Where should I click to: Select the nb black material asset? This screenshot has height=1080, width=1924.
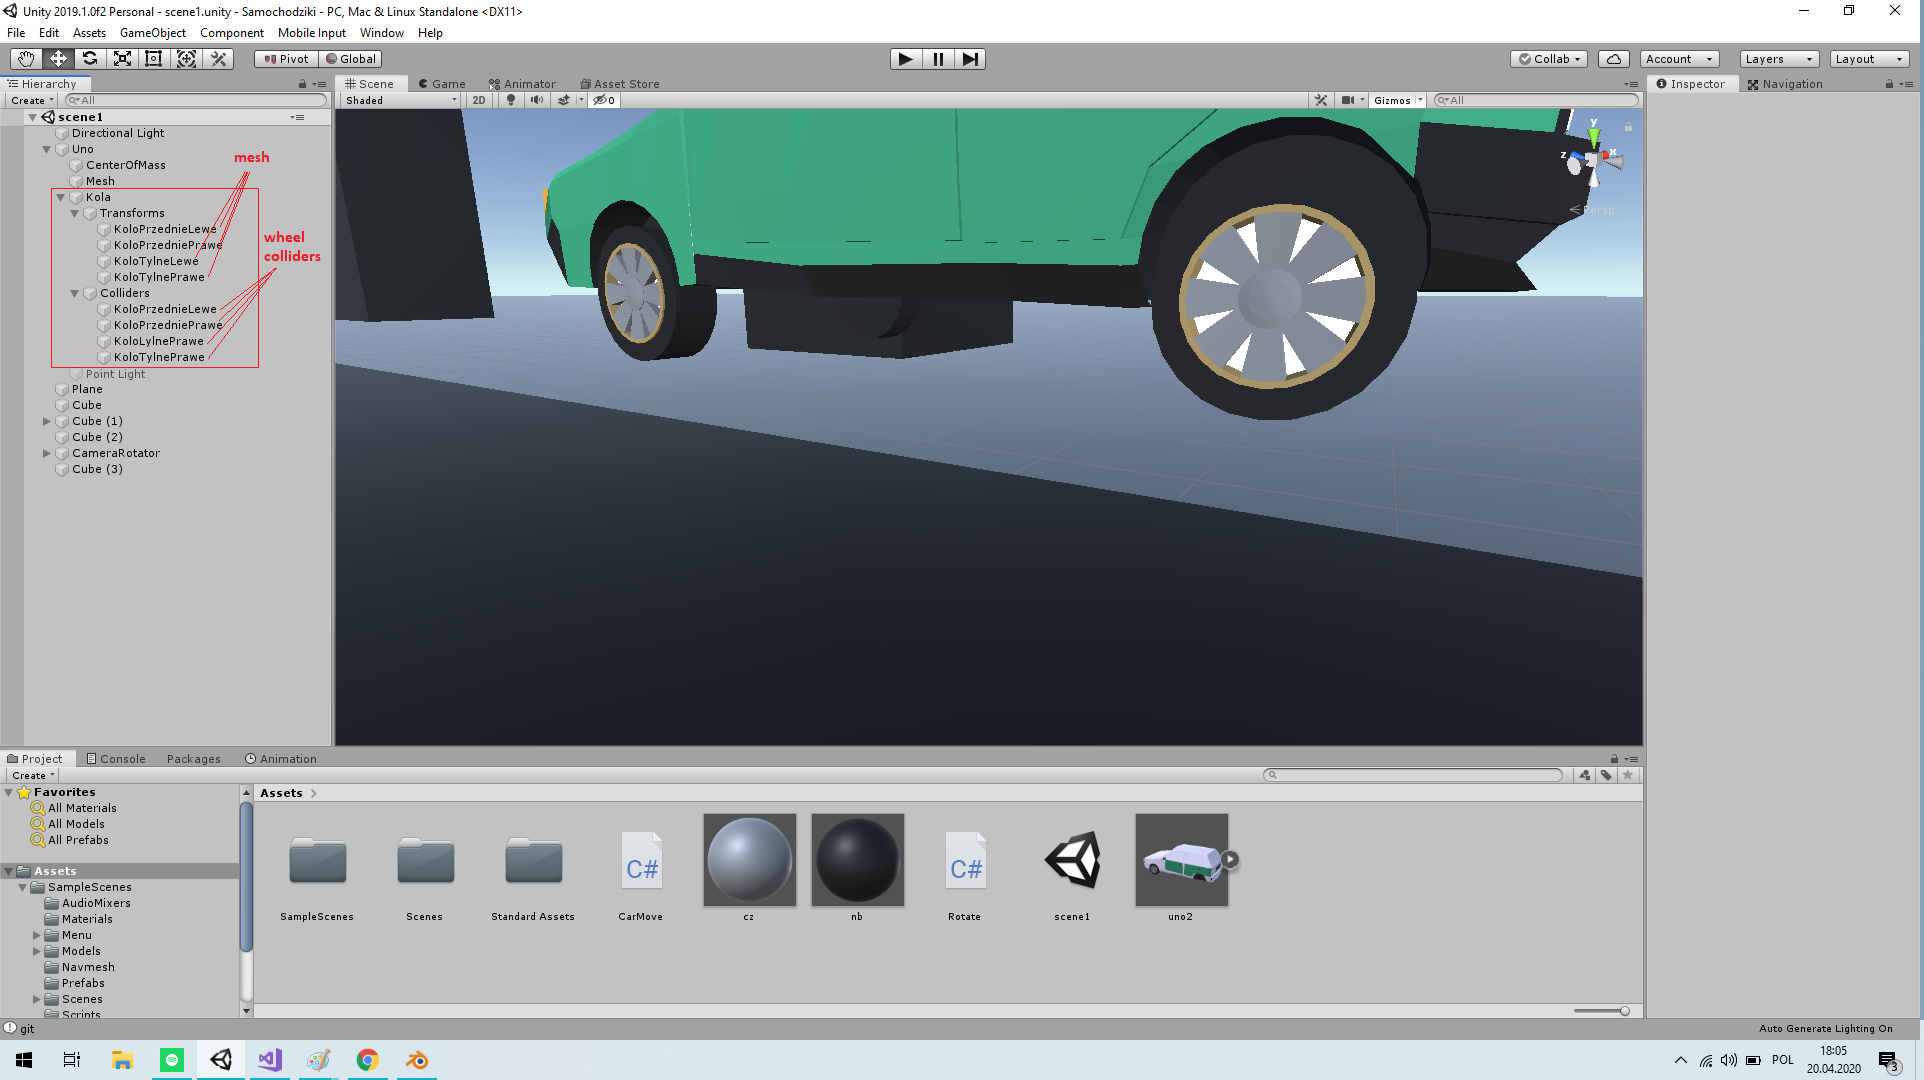857,868
